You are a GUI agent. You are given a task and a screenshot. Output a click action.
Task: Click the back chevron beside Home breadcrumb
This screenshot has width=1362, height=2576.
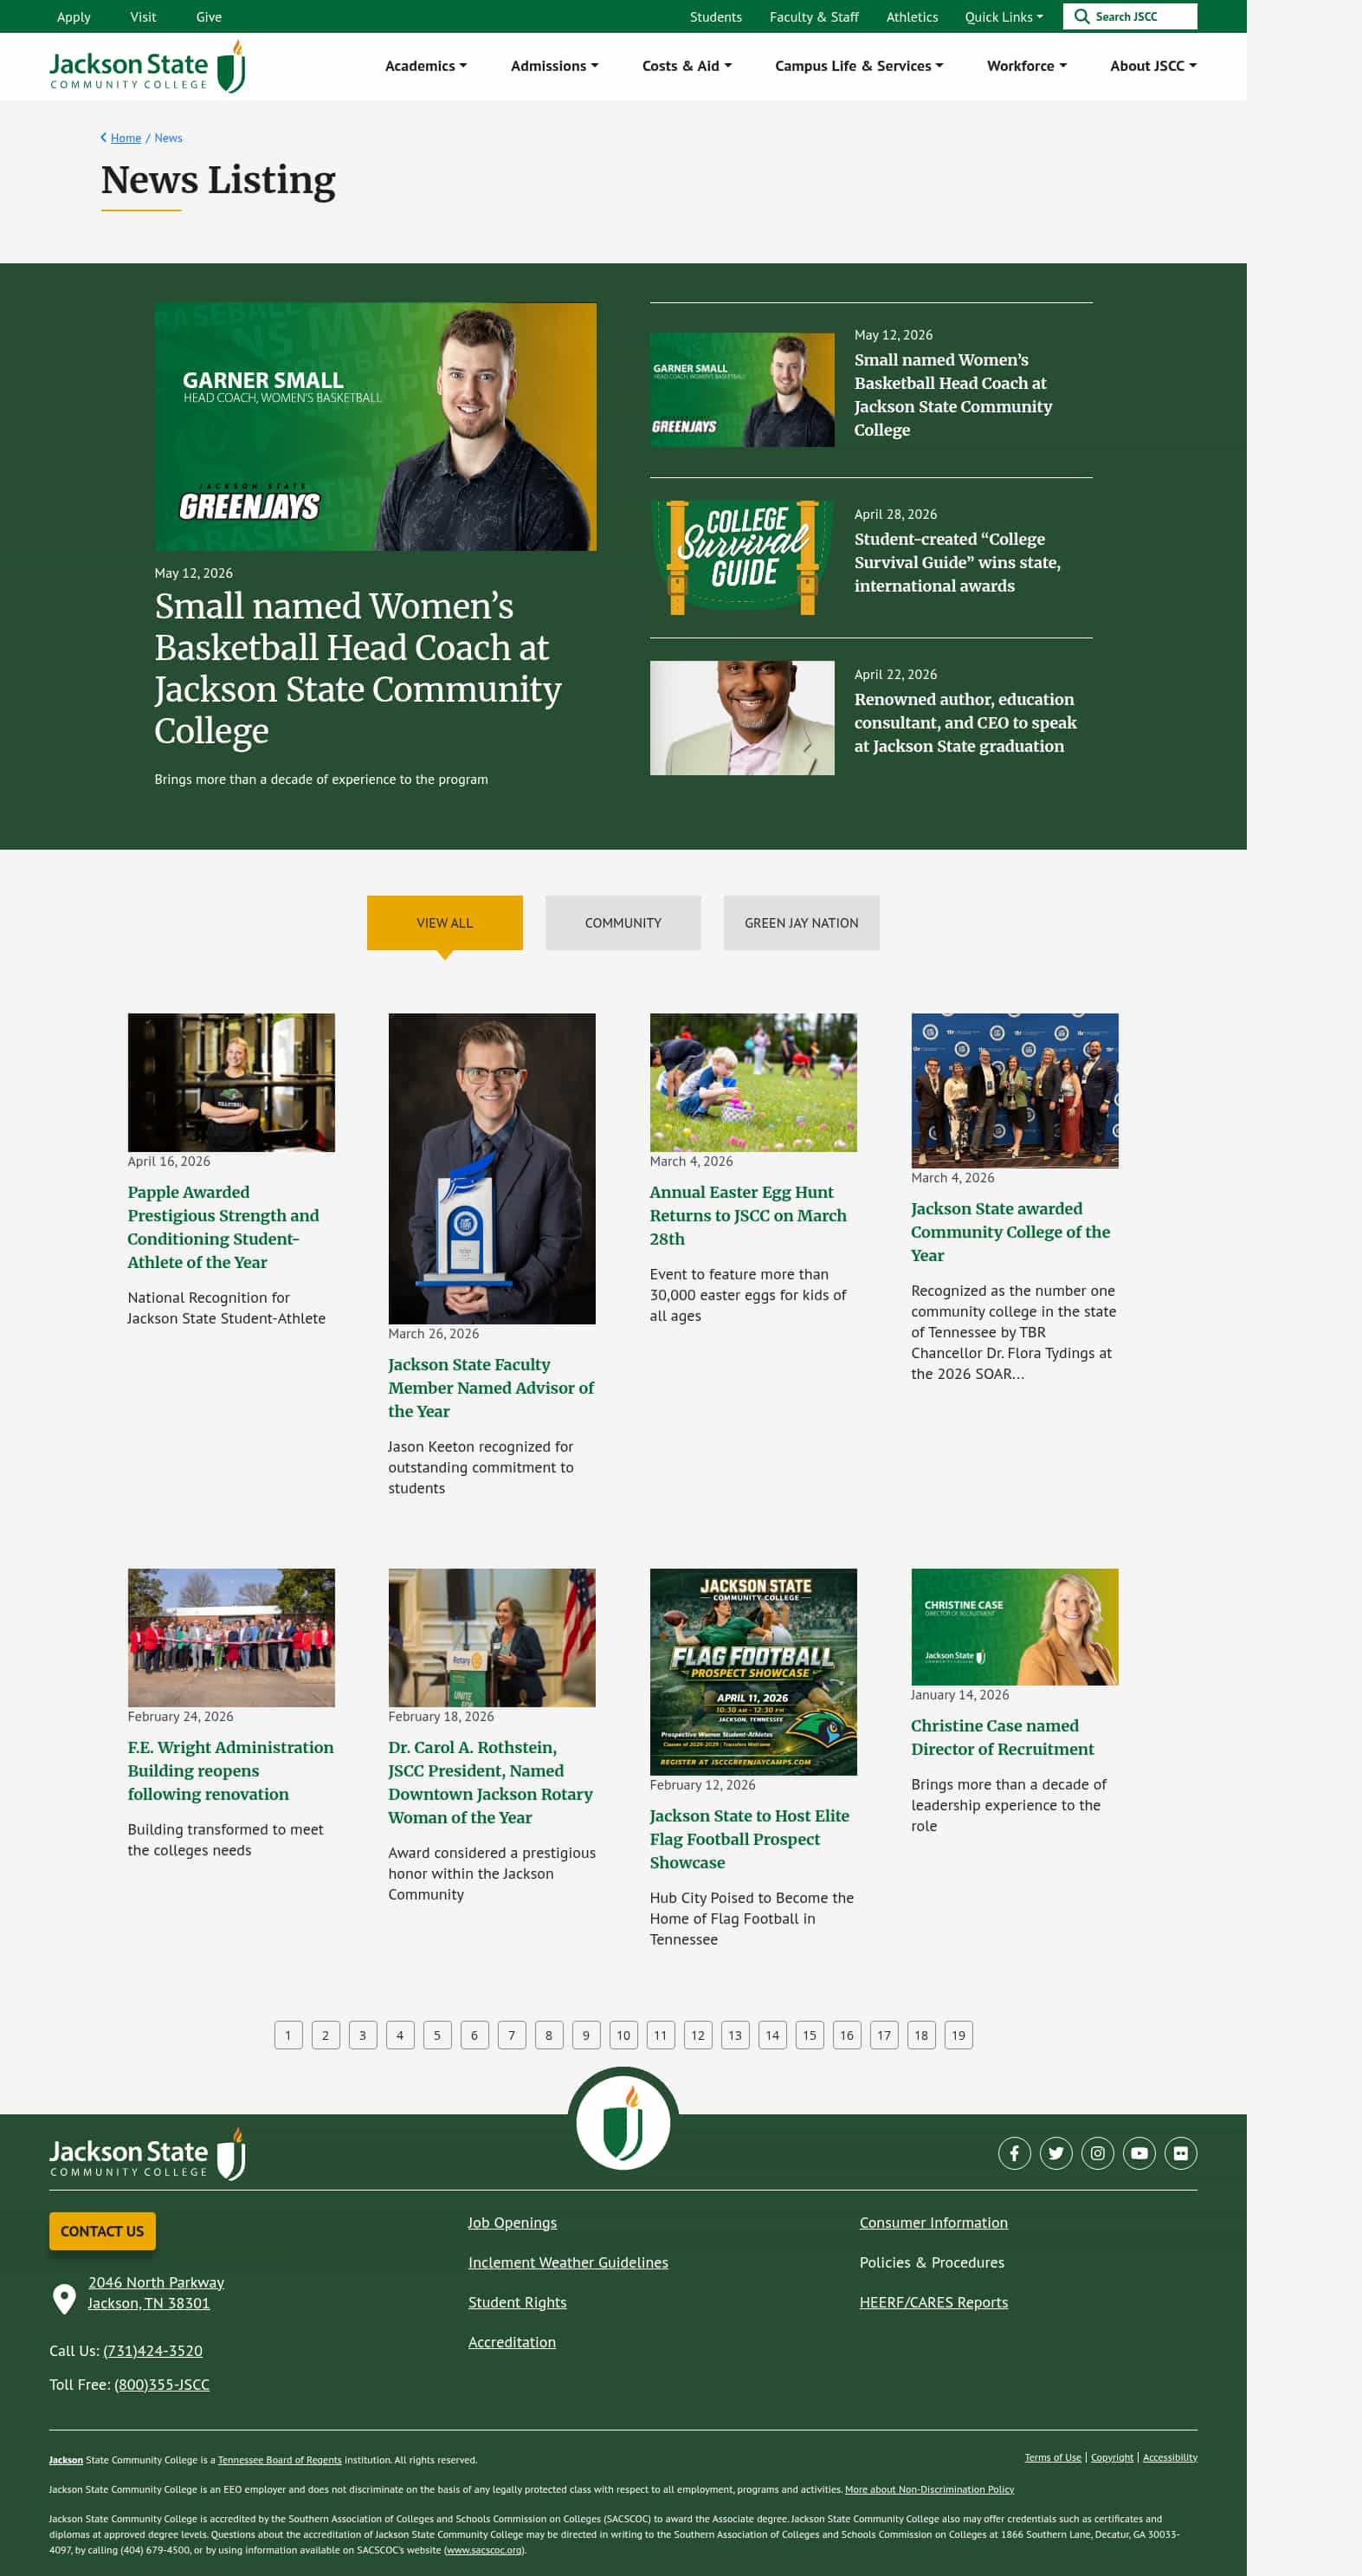click(103, 138)
